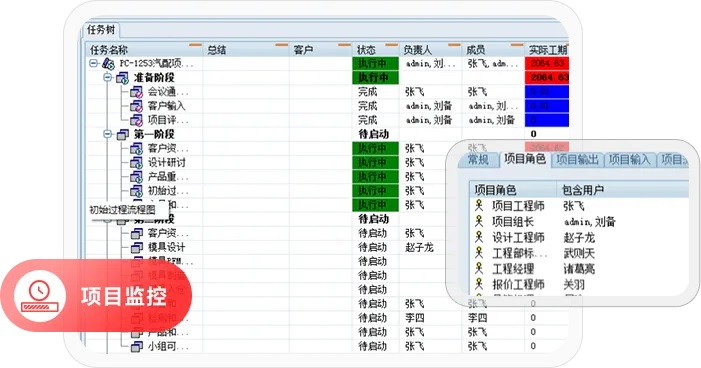This screenshot has width=701, height=368.
Task: Click the 客户输入 task icon
Action: (x=136, y=106)
